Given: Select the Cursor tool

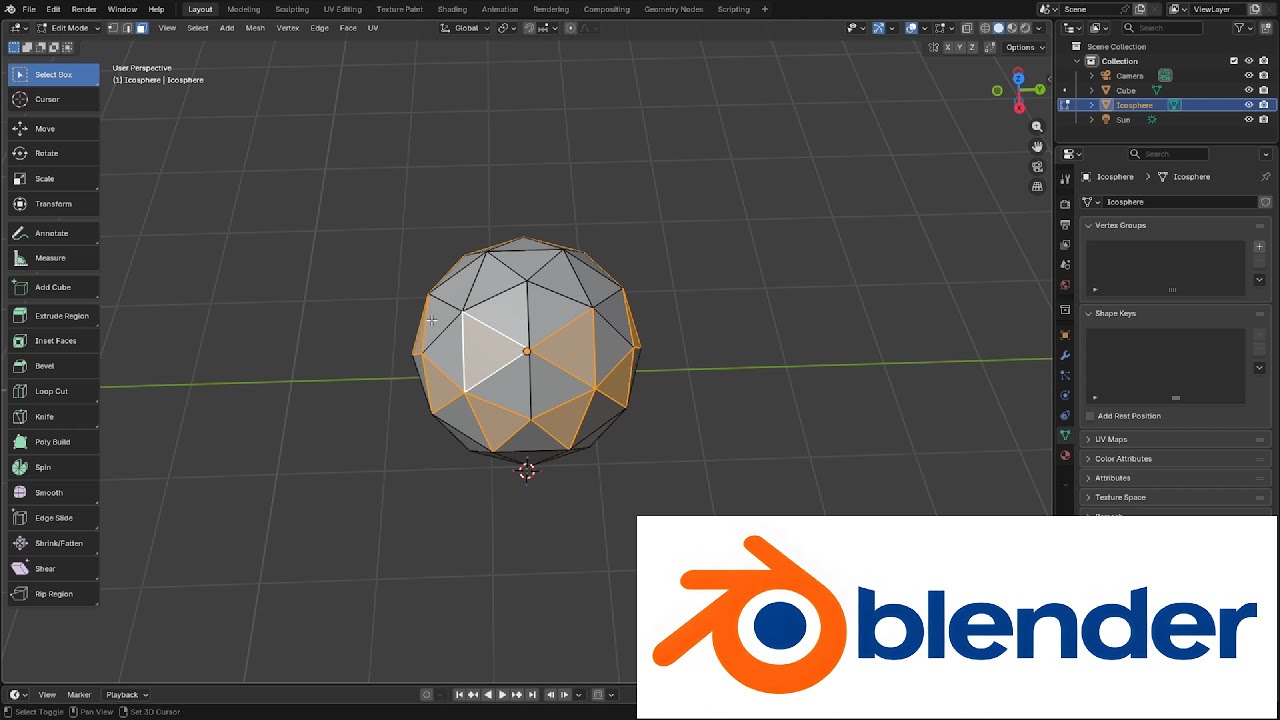Looking at the screenshot, I should tap(53, 99).
